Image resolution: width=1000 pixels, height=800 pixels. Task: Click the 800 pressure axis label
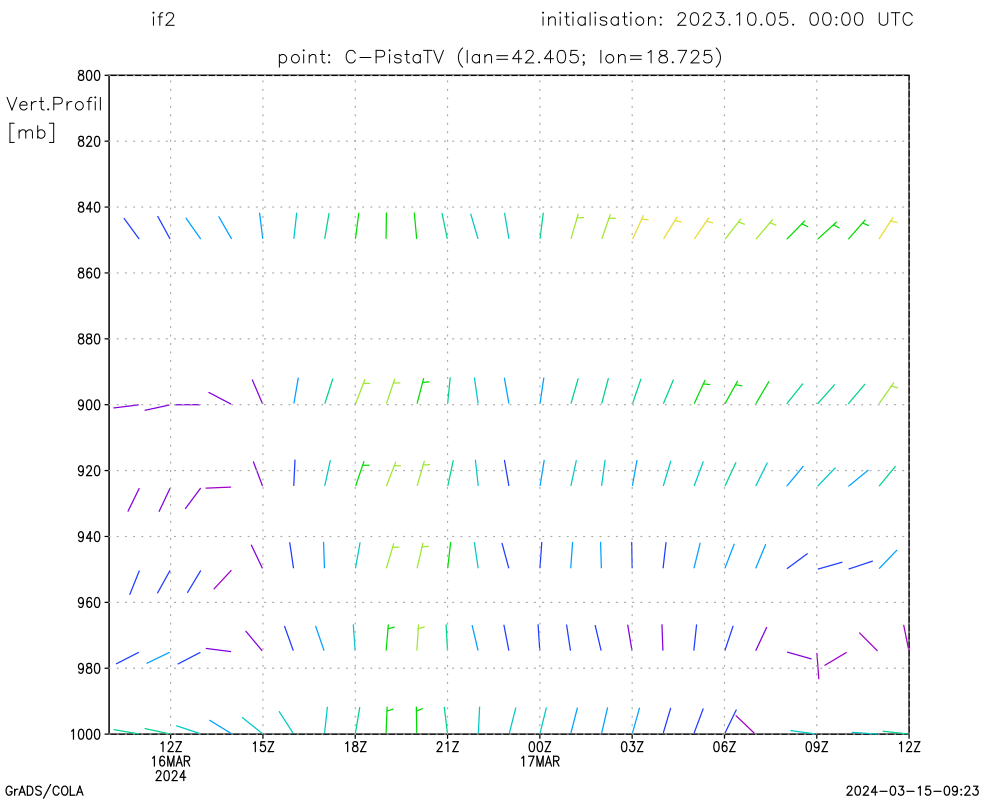point(89,76)
